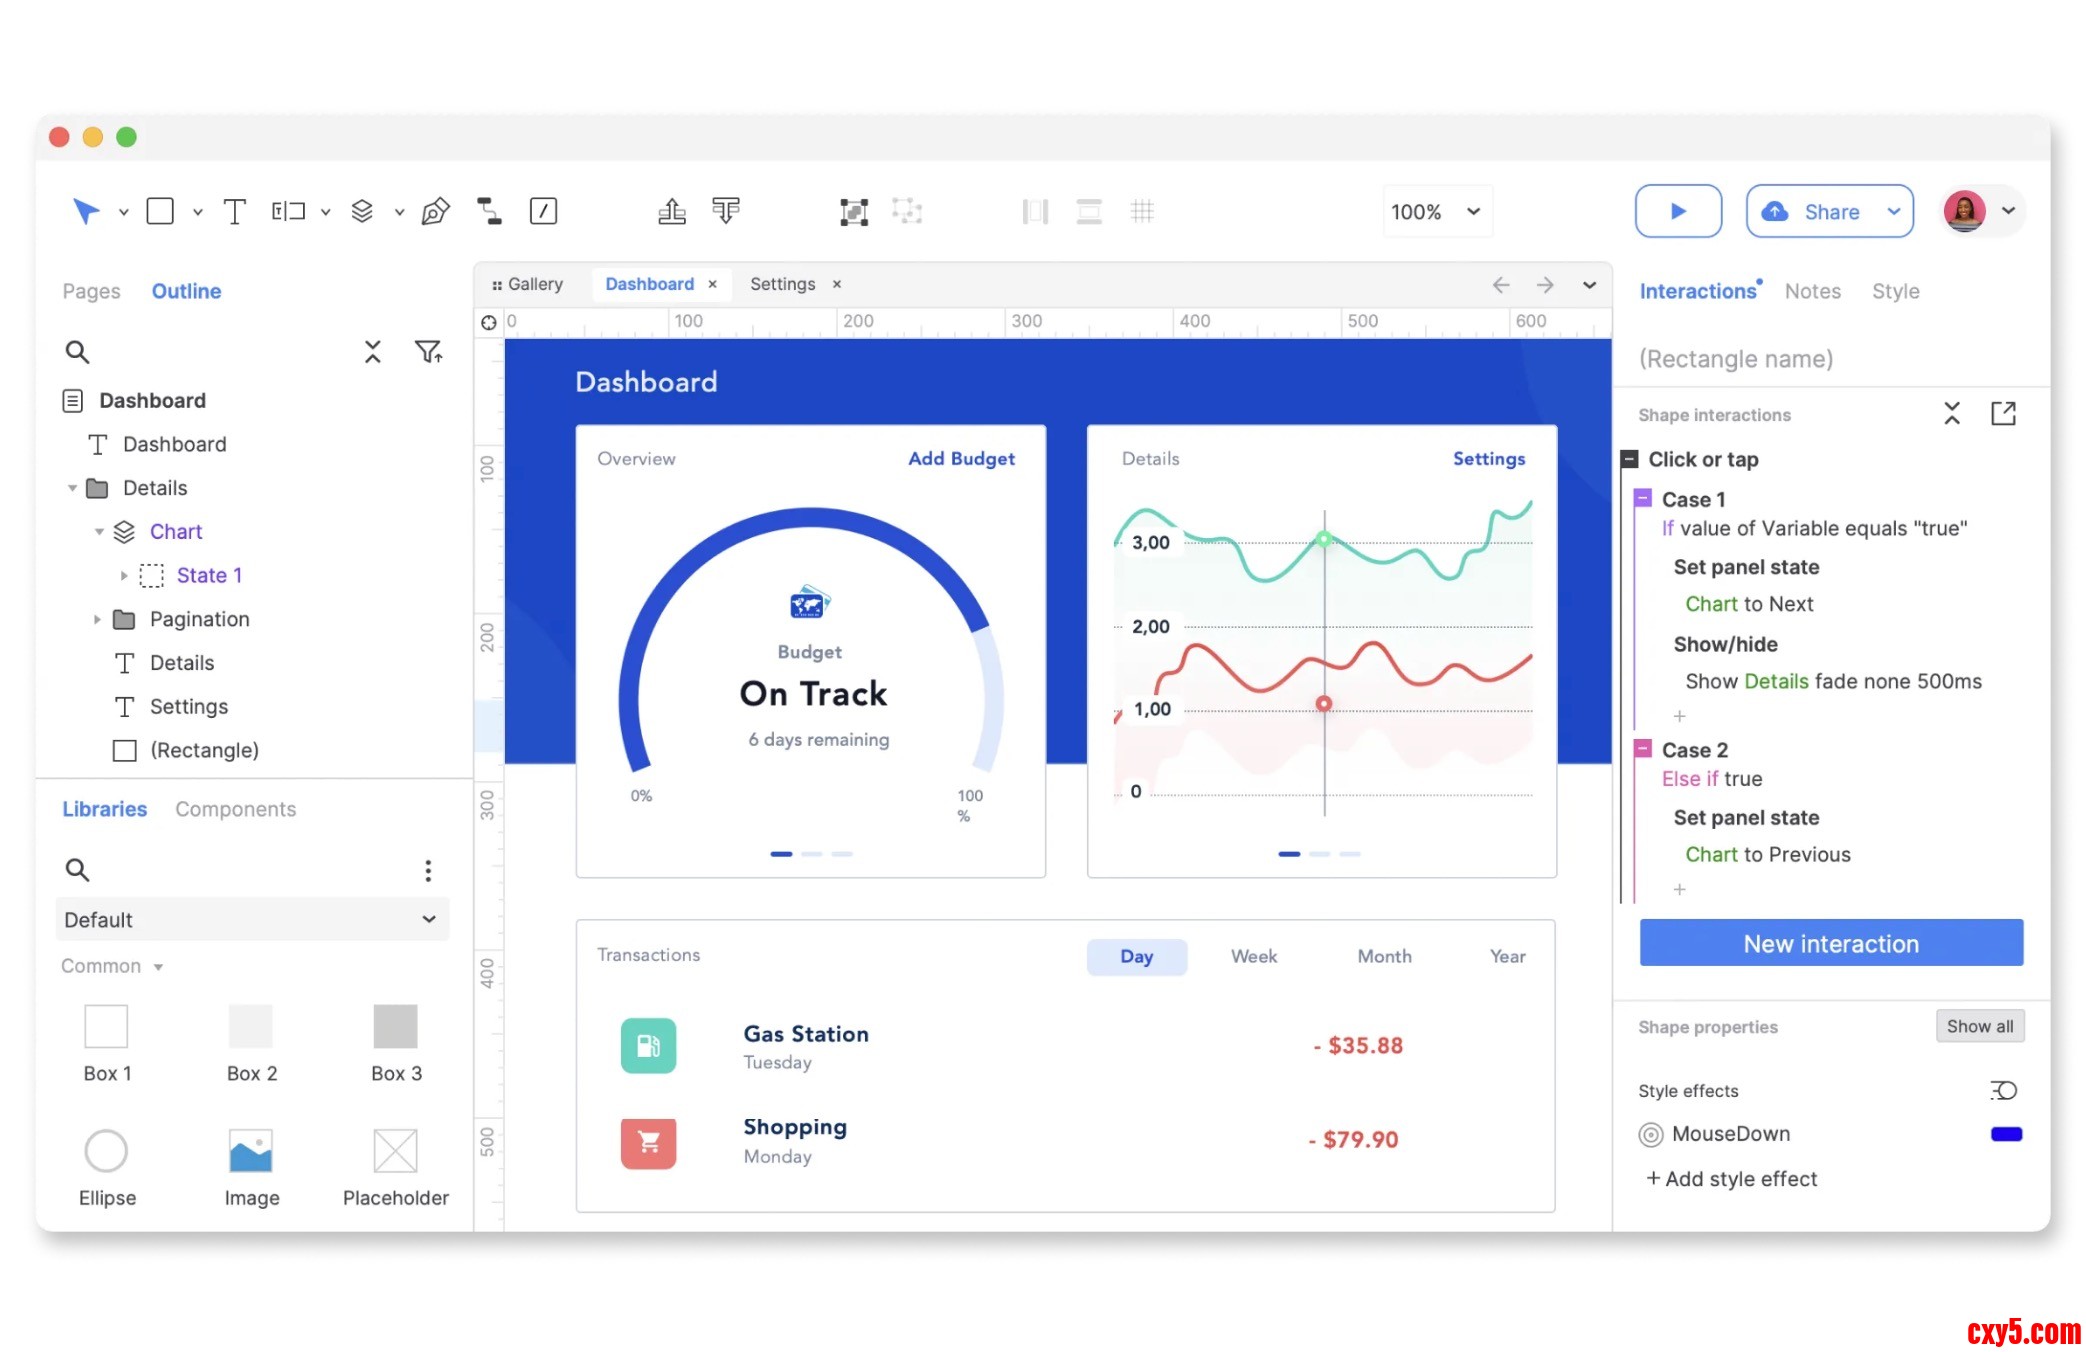Viewport: 2086px width, 1352px height.
Task: Click the Group selection icon
Action: coord(853,211)
